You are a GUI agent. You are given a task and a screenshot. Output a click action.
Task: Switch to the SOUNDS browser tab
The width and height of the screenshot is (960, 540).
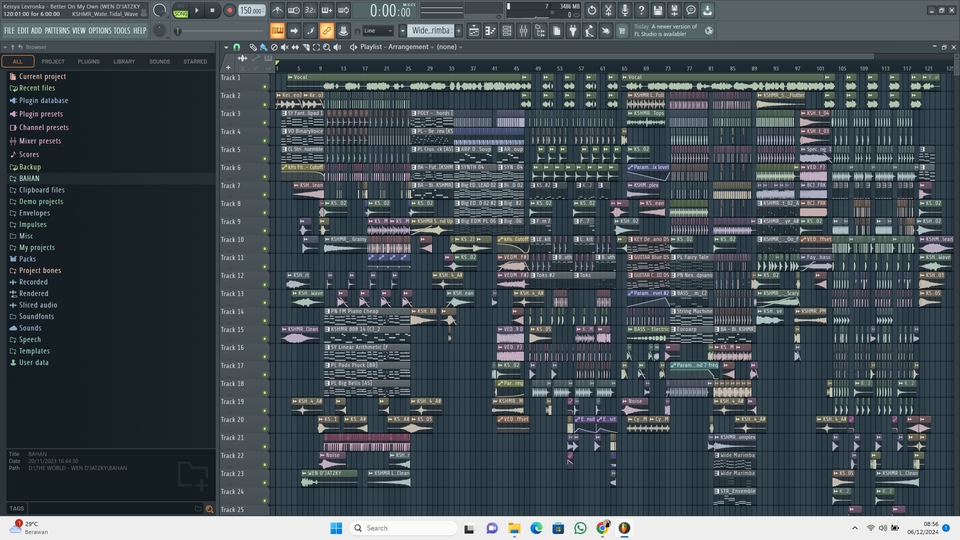click(x=160, y=61)
